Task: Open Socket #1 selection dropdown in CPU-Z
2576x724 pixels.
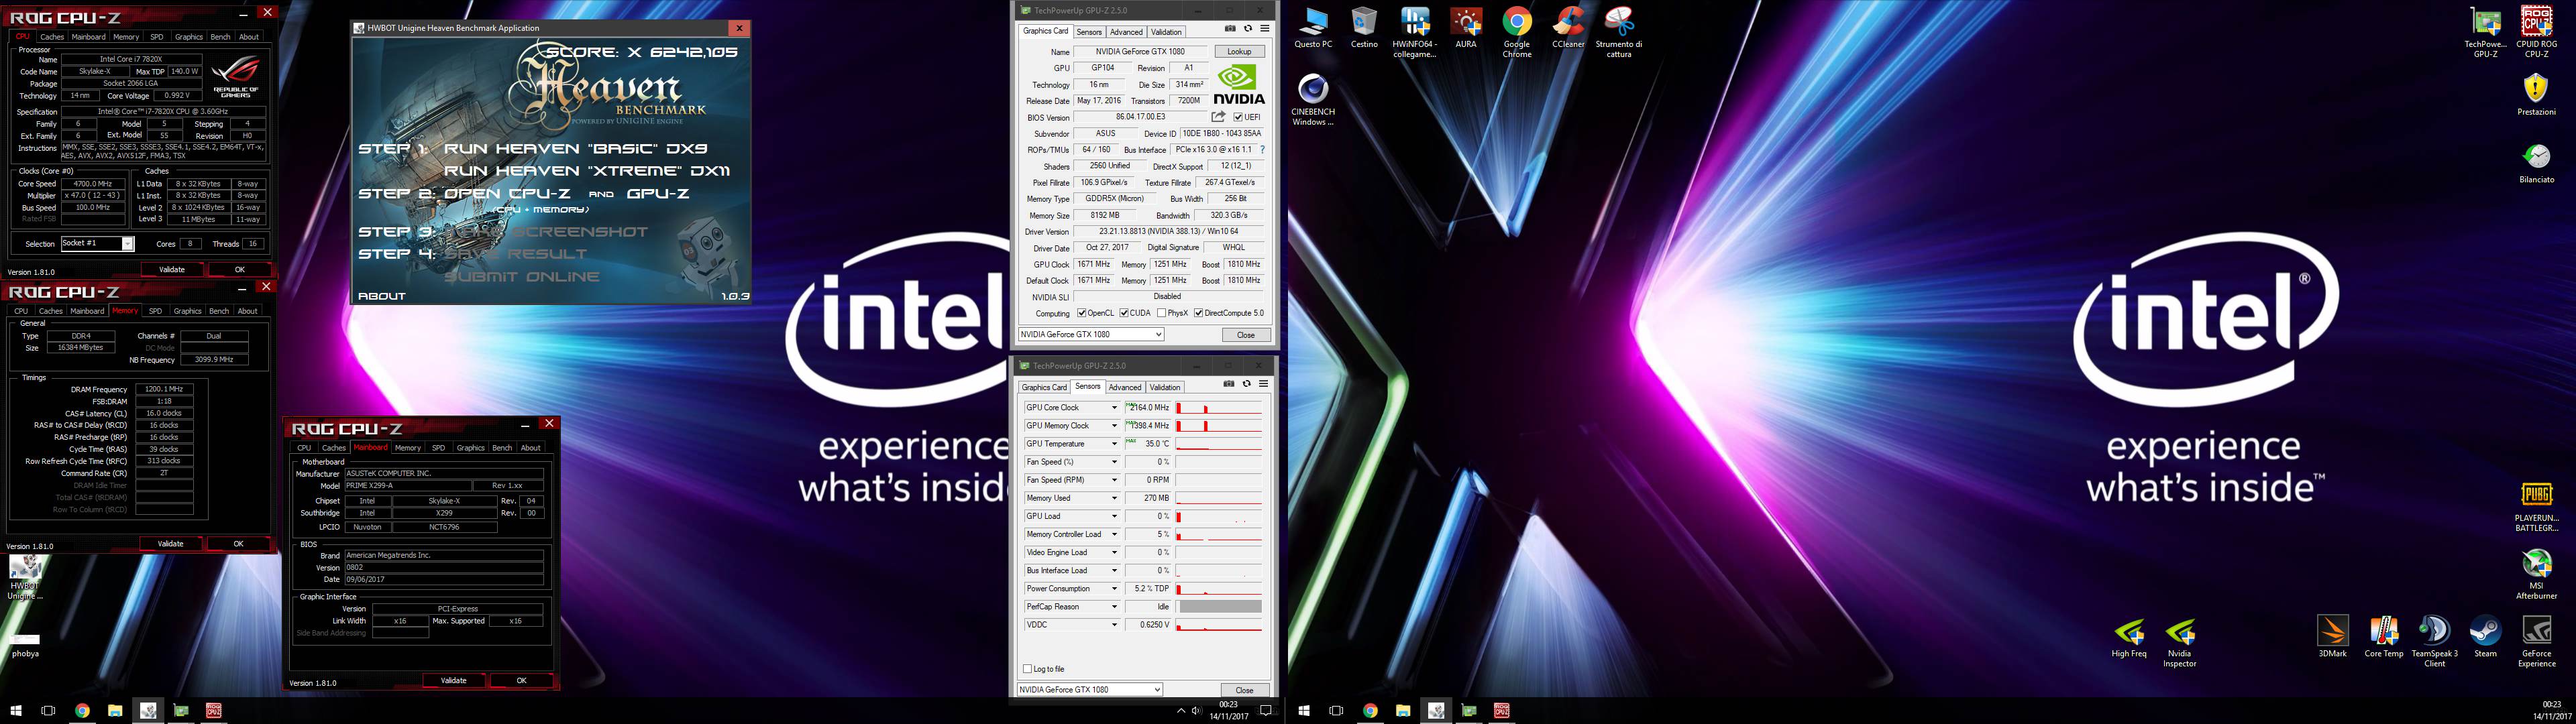Action: [127, 244]
